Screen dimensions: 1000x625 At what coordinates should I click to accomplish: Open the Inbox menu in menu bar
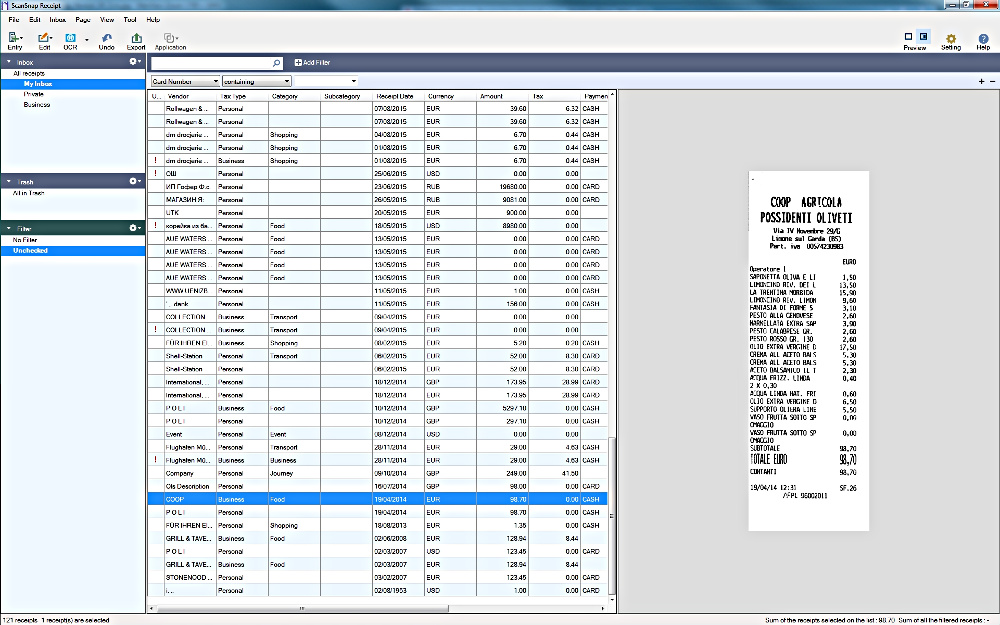click(58, 19)
